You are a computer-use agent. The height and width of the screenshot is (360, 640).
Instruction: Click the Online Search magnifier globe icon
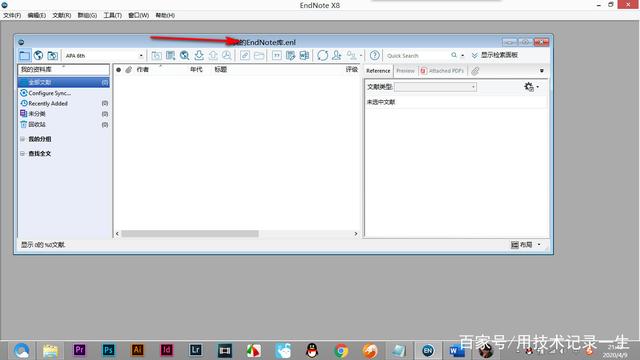click(x=184, y=55)
